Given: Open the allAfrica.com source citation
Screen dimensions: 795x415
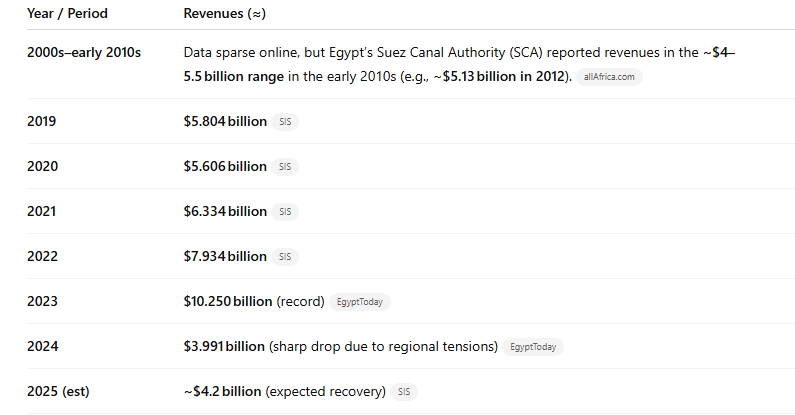Looking at the screenshot, I should coord(609,77).
